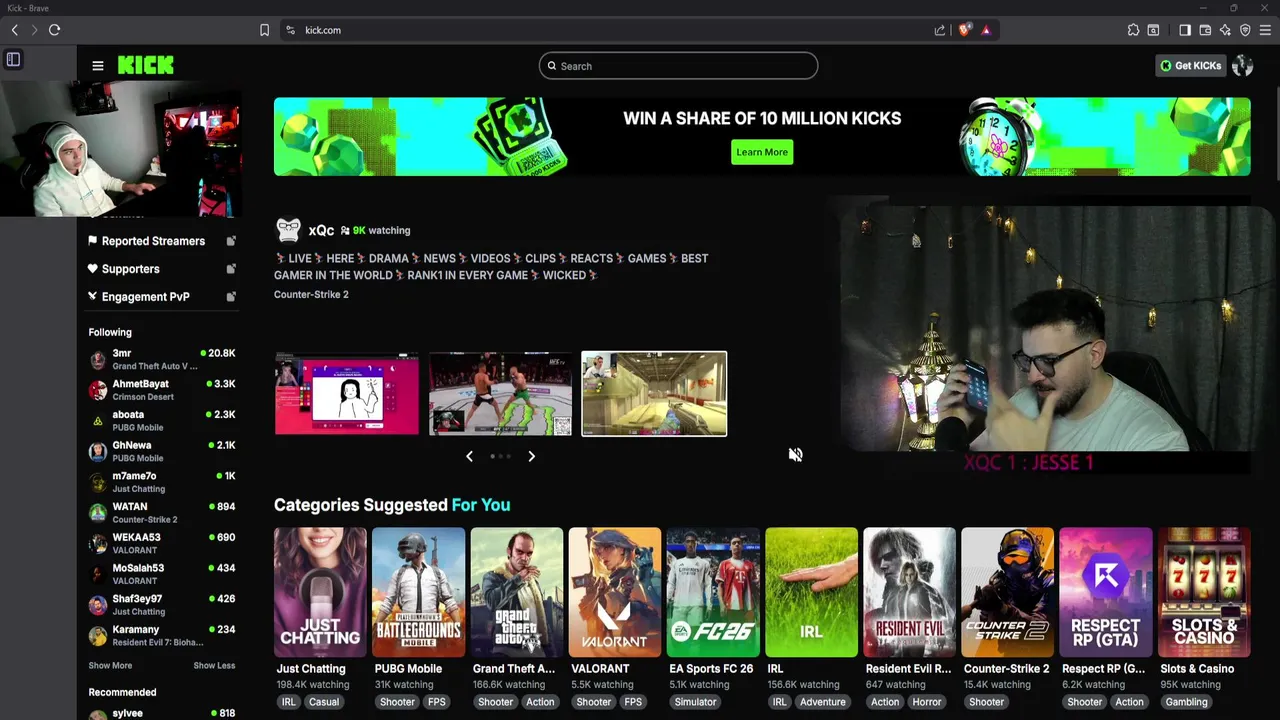Open followed channel m7ame7o
The image size is (1280, 720).
pos(161,482)
